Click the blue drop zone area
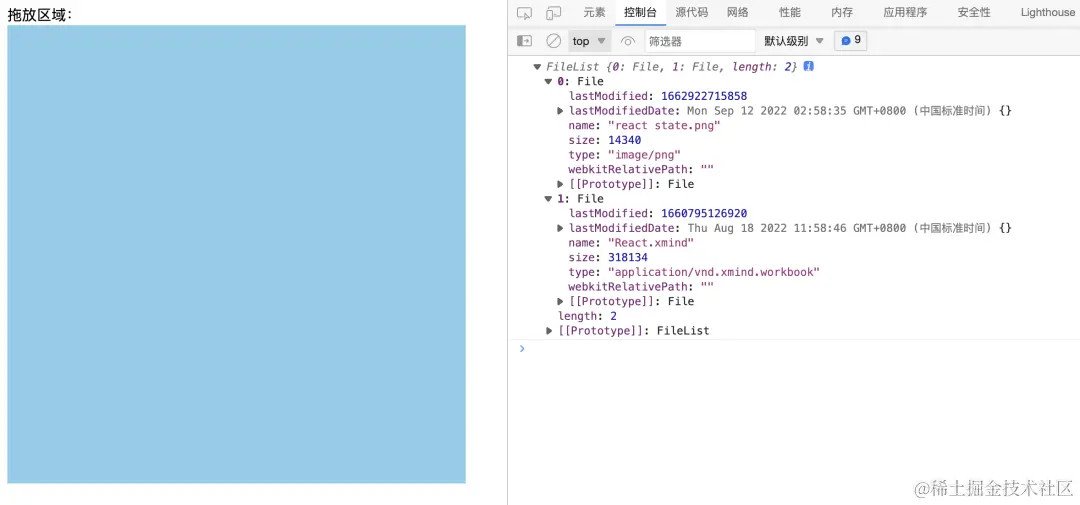 pos(236,254)
